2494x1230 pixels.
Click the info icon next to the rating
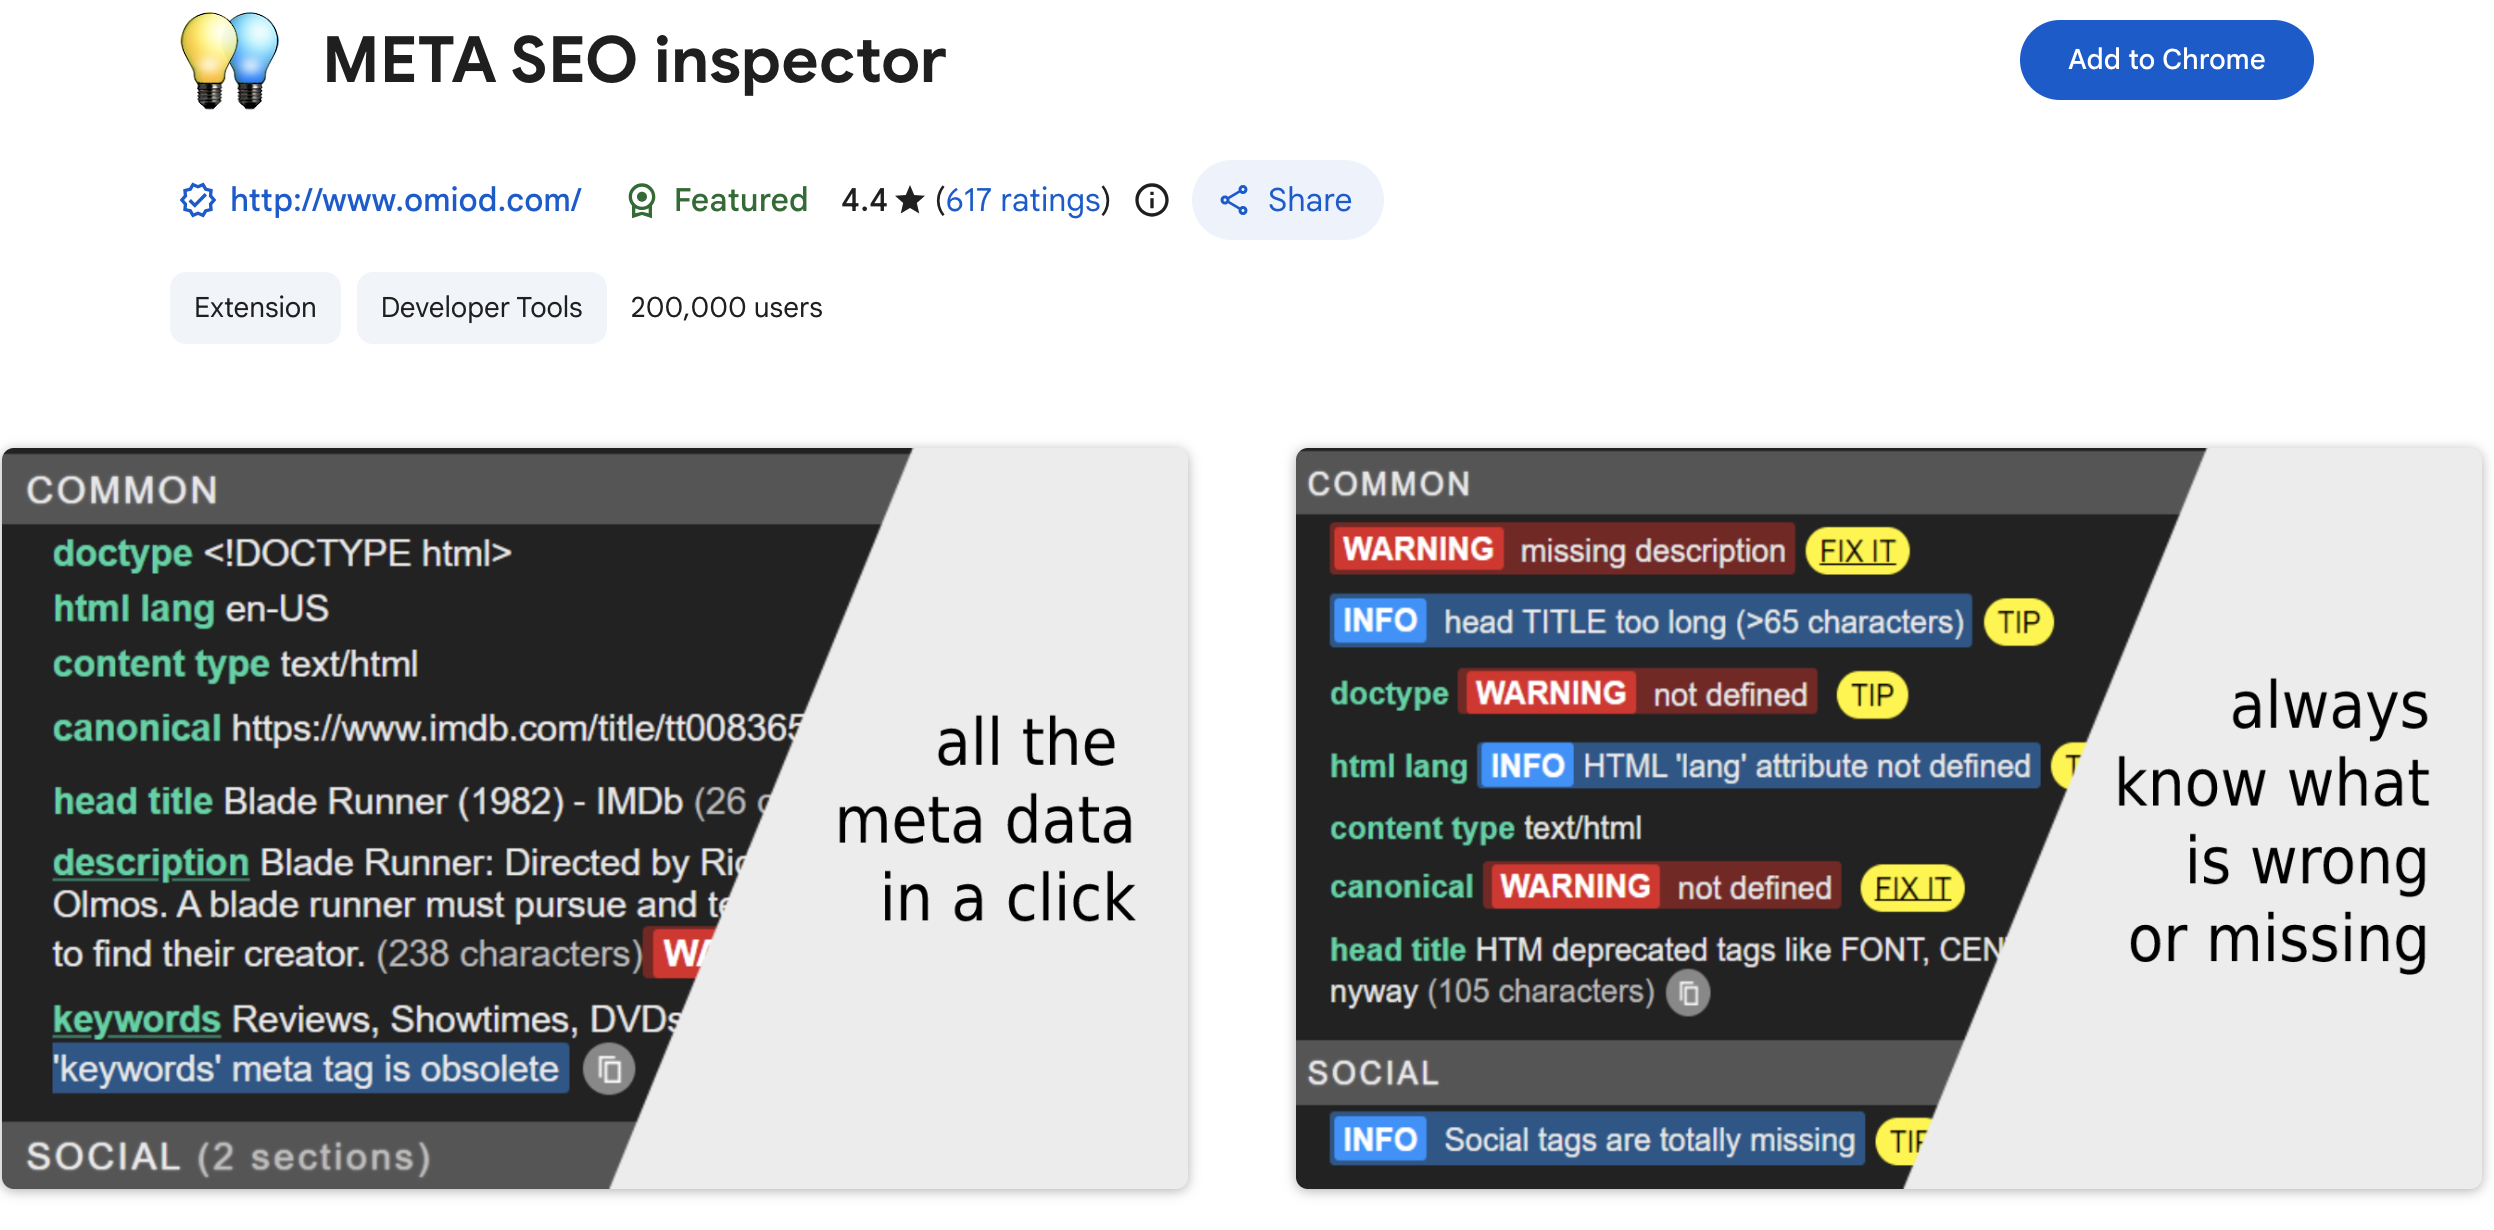(x=1151, y=201)
